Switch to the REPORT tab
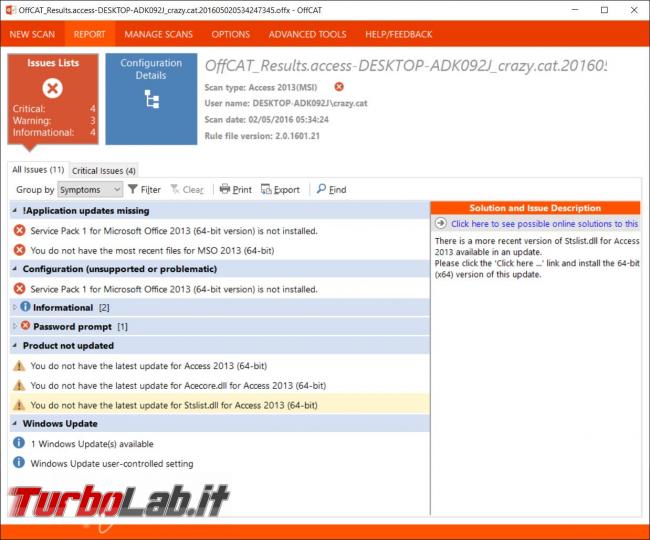 (90, 34)
